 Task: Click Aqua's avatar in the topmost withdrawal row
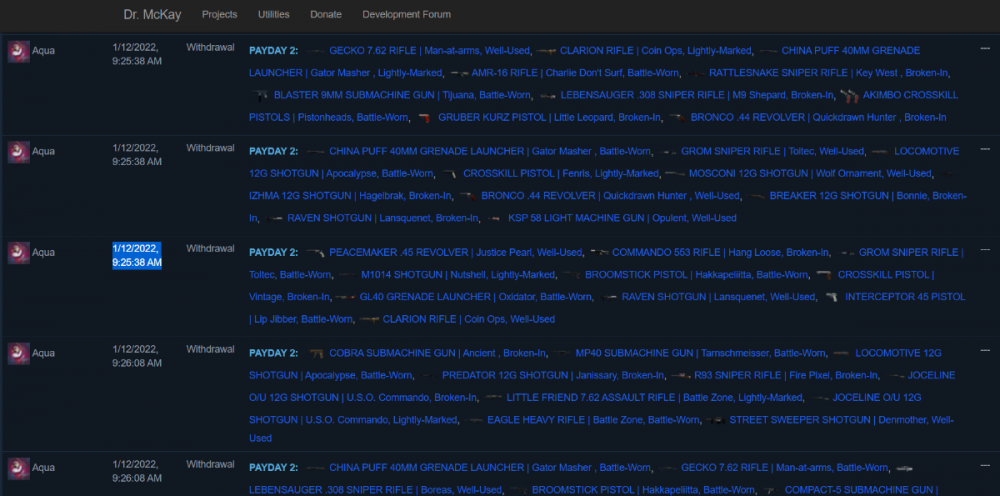click(x=18, y=51)
